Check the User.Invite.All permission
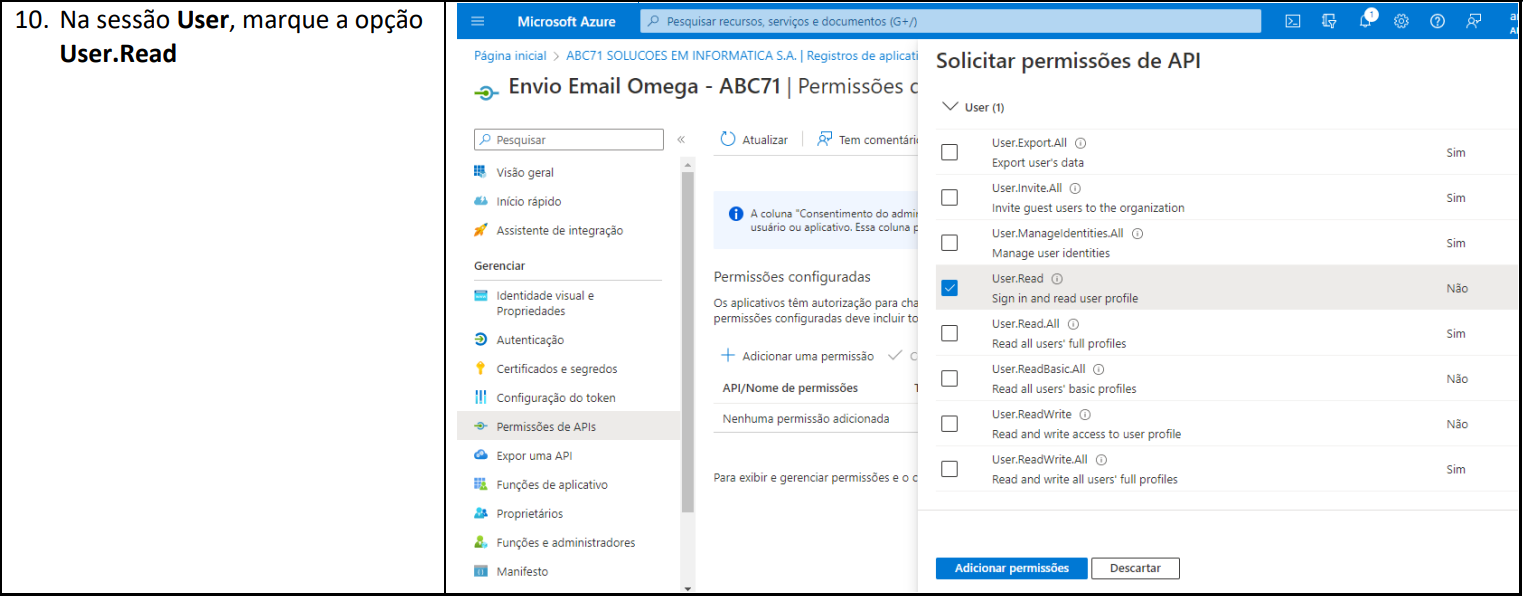The image size is (1523, 596). tap(949, 197)
